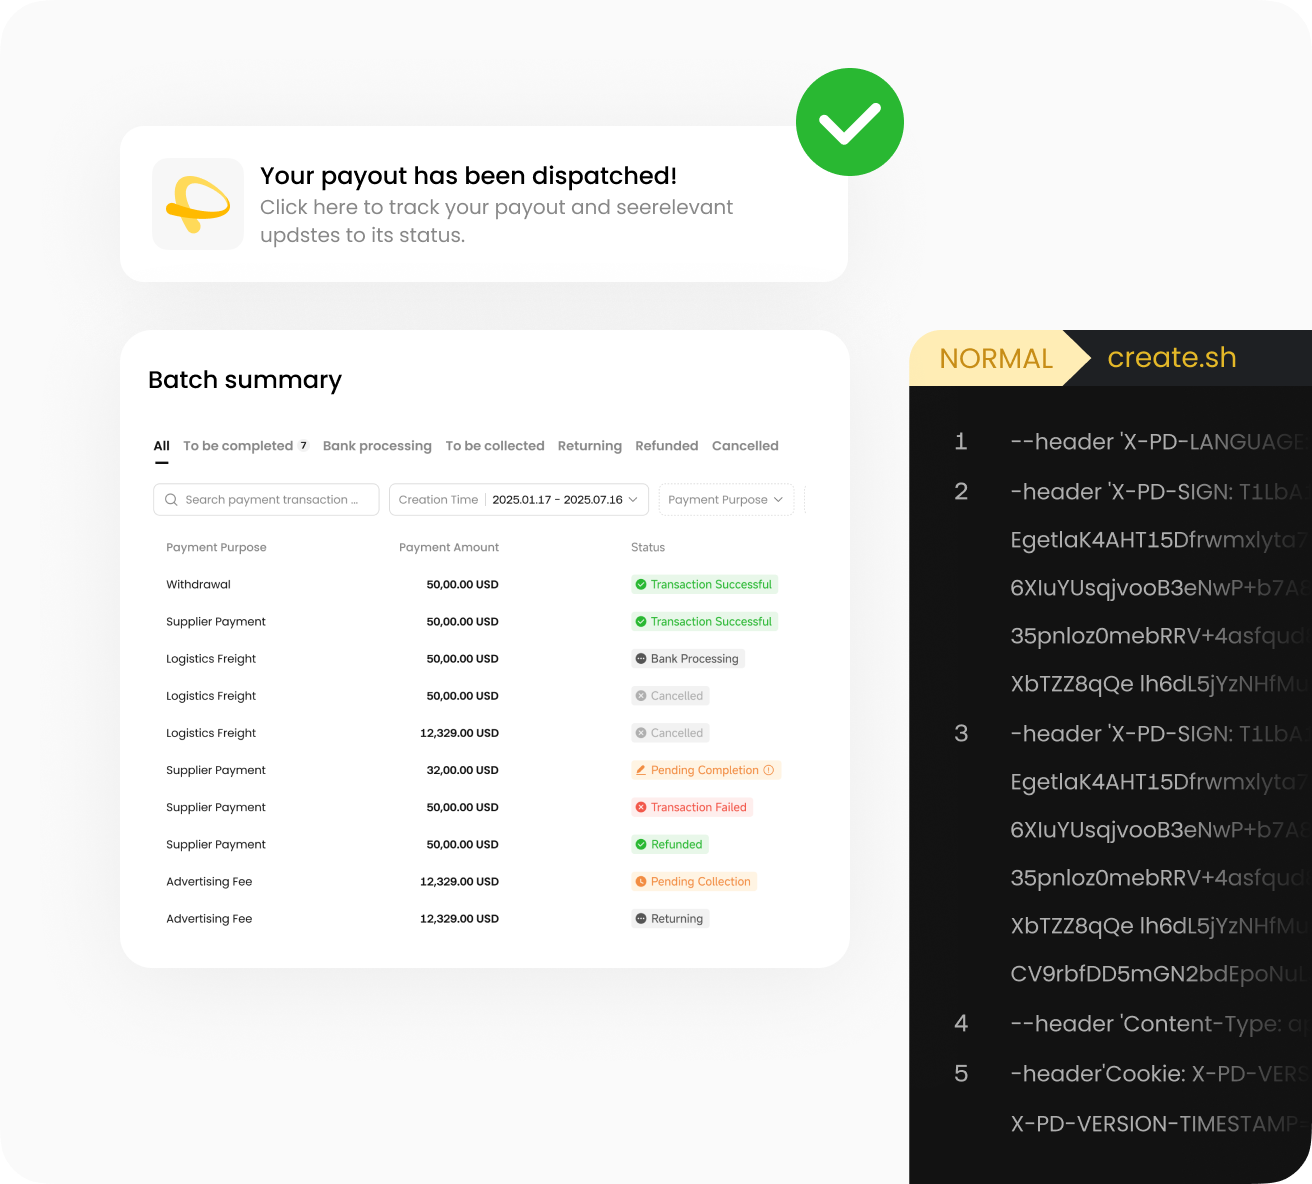Image resolution: width=1312 pixels, height=1184 pixels.
Task: Click the Search payment transaction field
Action: 271,500
